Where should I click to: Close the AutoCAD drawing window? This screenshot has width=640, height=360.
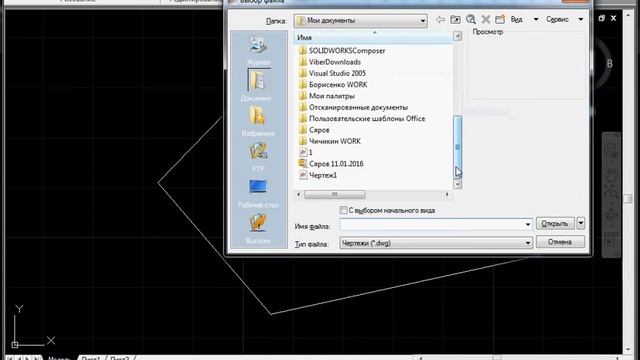(613, 18)
